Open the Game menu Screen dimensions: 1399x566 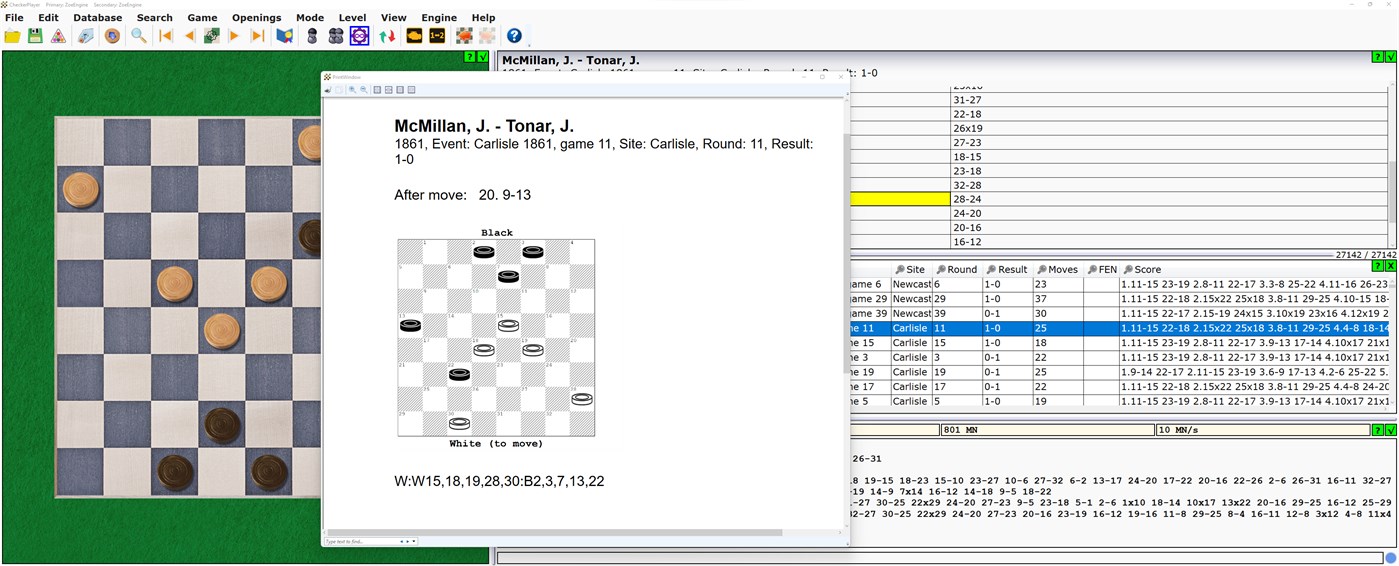tap(202, 18)
